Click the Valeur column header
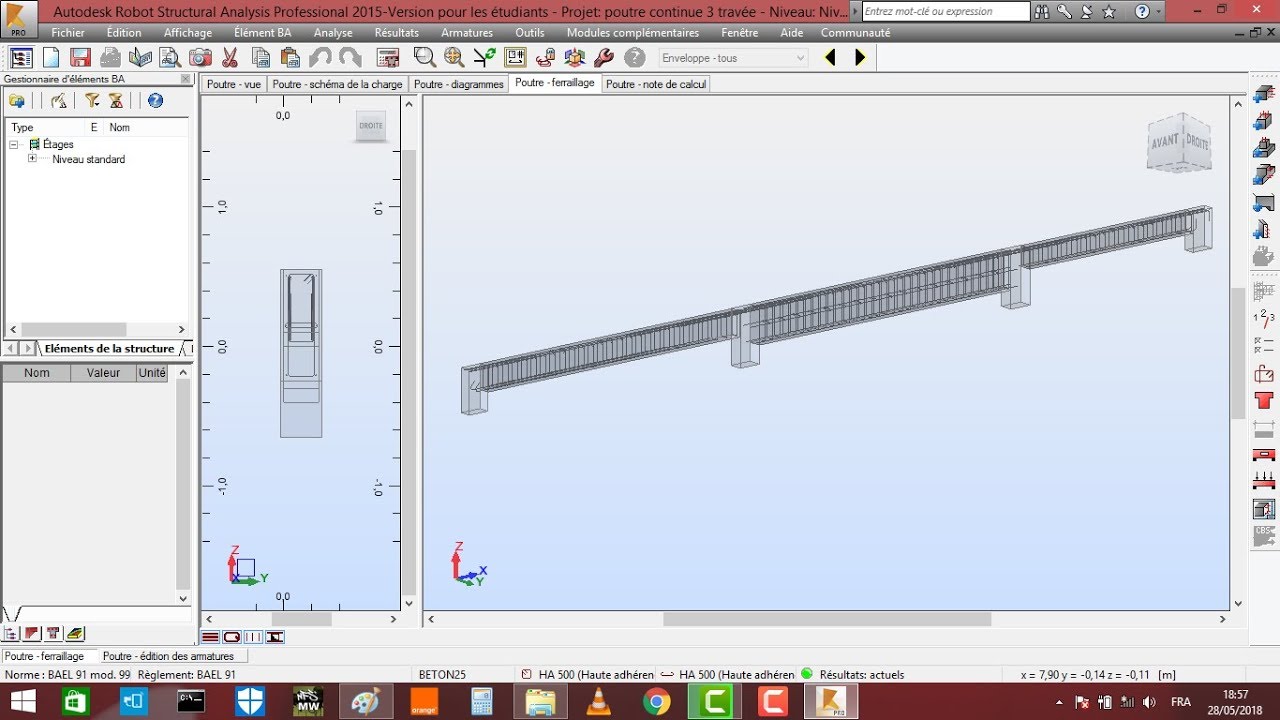This screenshot has height=720, width=1280. tap(103, 373)
